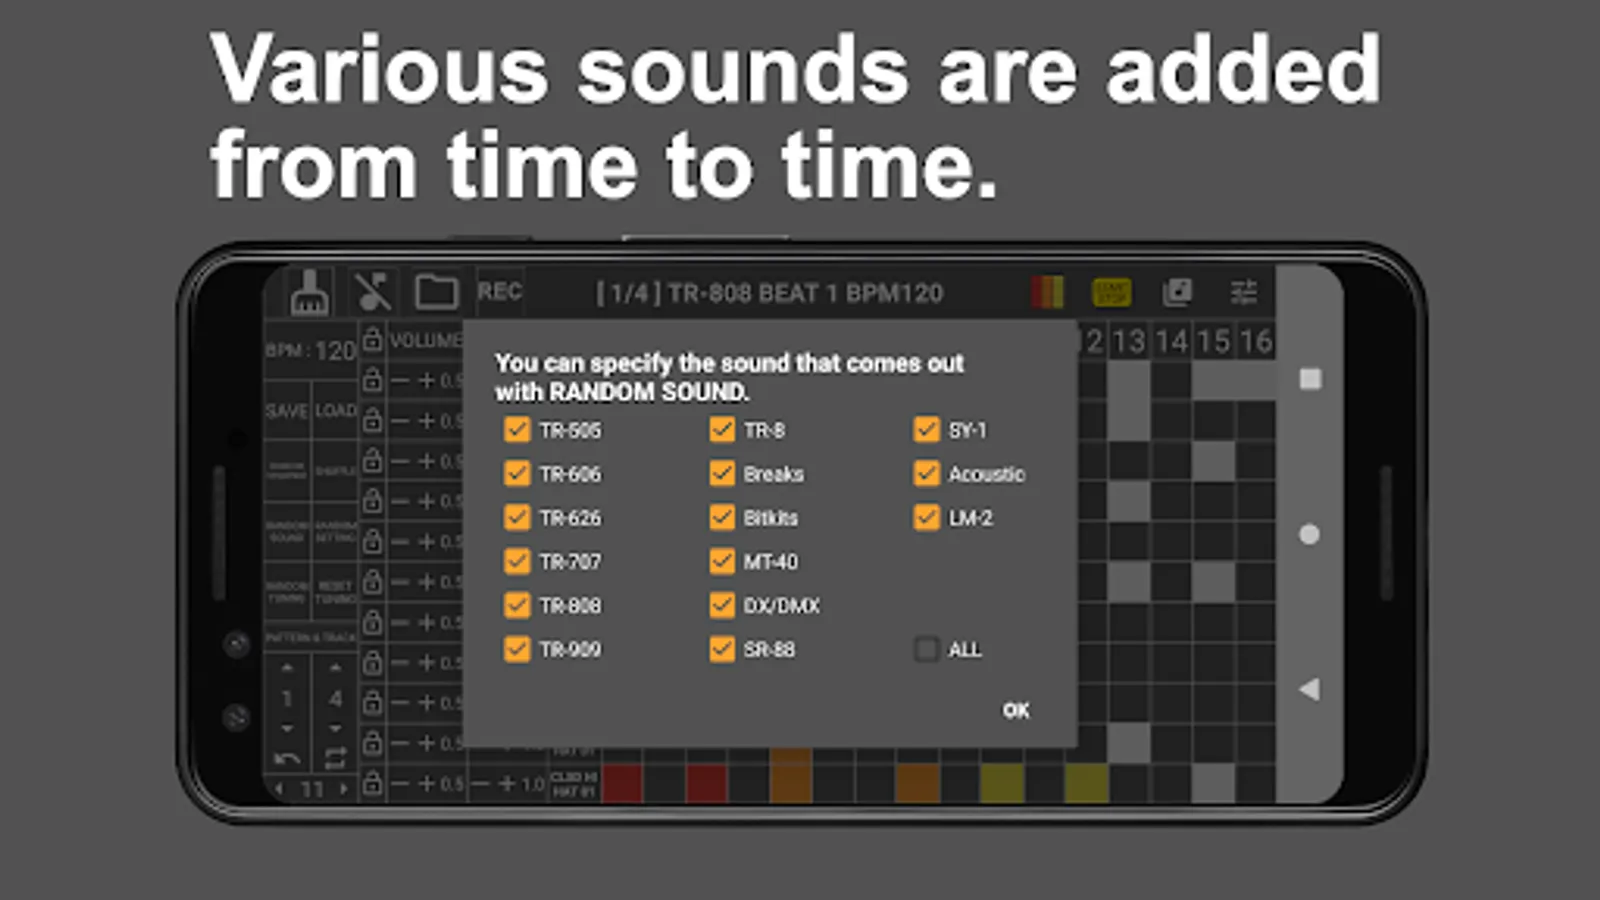Select the step 14 column header
1600x900 pixels.
1171,341
